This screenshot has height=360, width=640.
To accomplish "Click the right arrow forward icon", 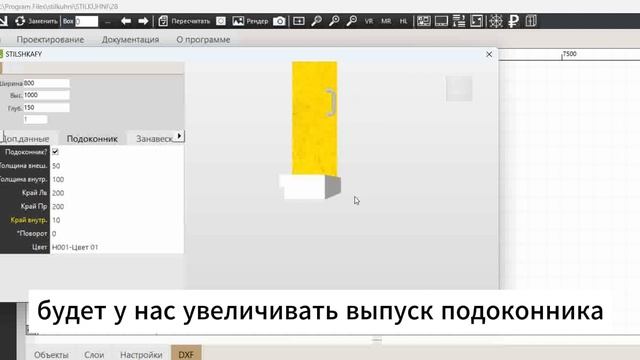I will 143,21.
